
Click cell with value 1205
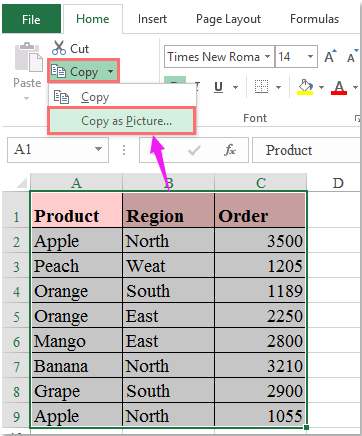(260, 266)
